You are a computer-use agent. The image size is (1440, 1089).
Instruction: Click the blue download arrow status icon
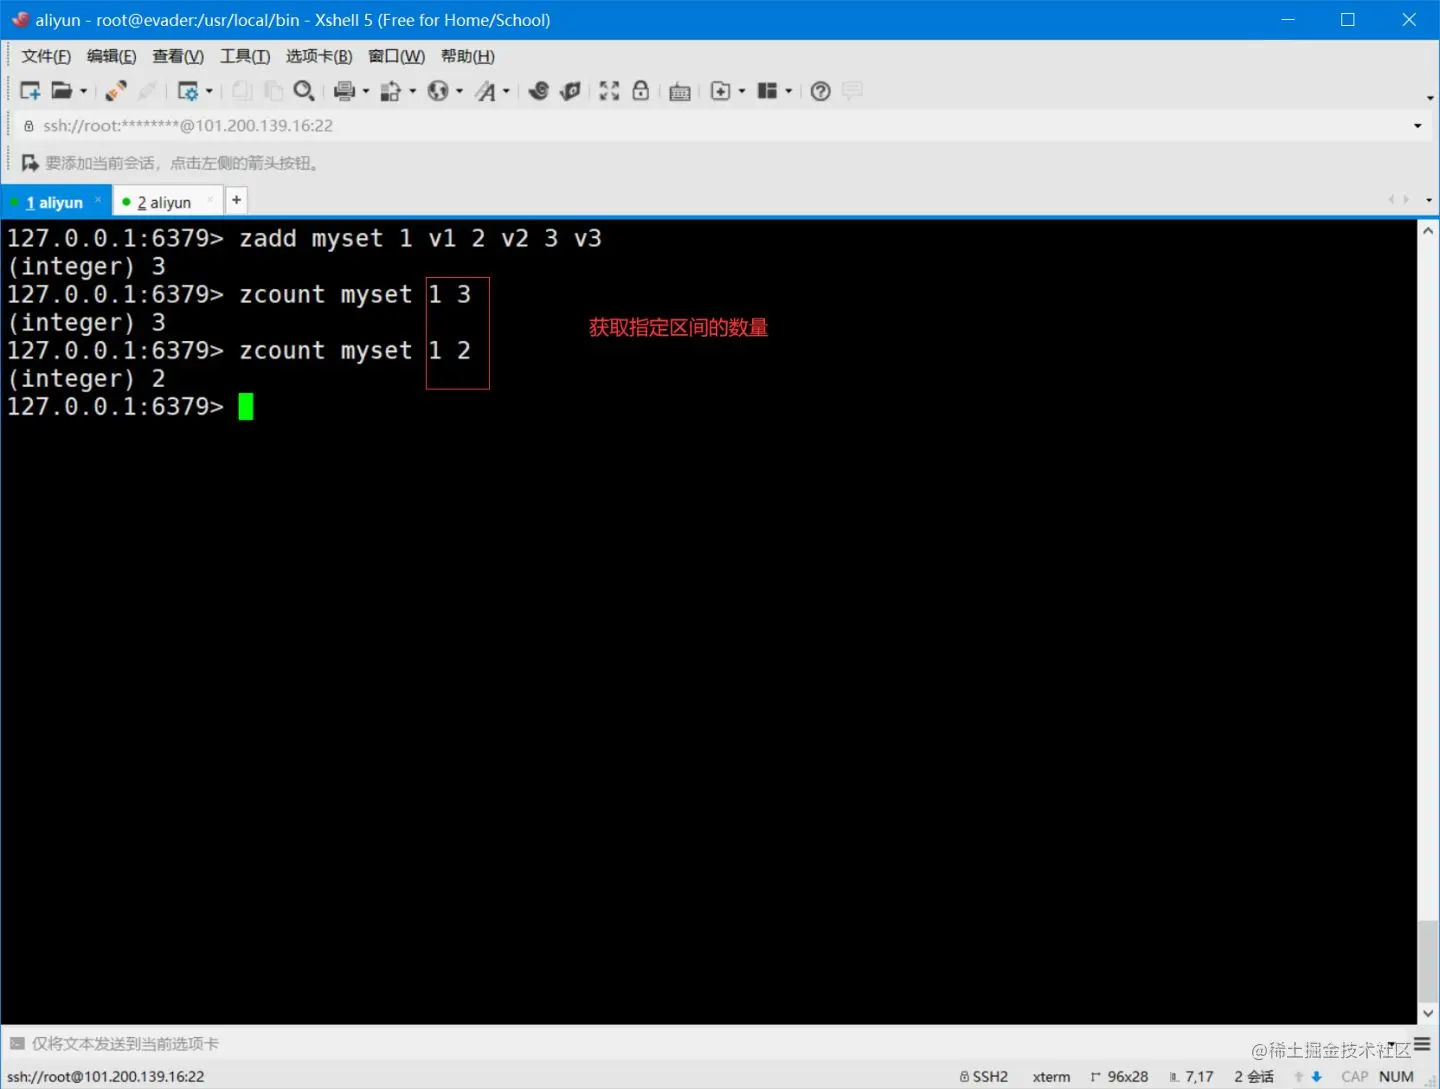click(x=1317, y=1077)
